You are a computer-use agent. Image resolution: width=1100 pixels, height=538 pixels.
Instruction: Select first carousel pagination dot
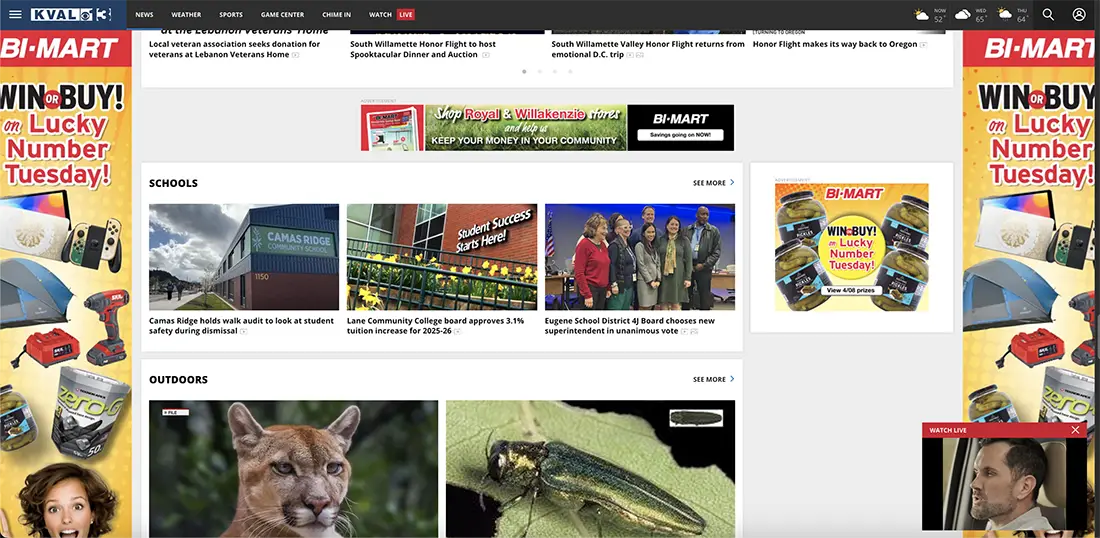pos(524,72)
